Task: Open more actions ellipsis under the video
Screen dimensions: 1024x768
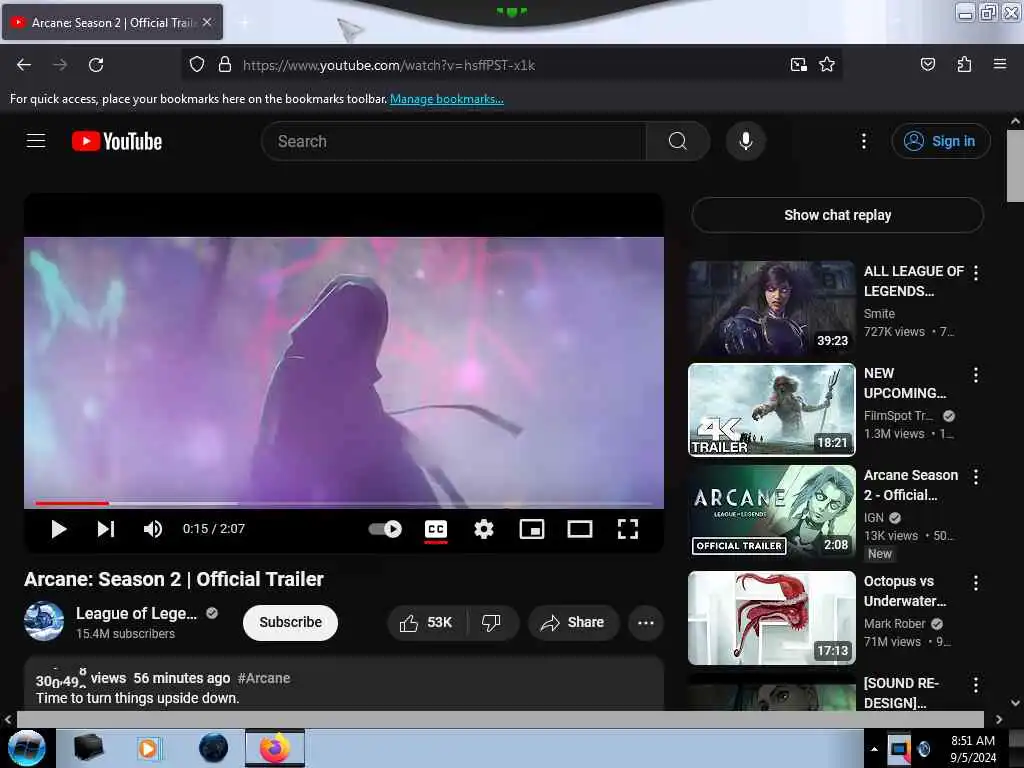Action: click(x=646, y=623)
